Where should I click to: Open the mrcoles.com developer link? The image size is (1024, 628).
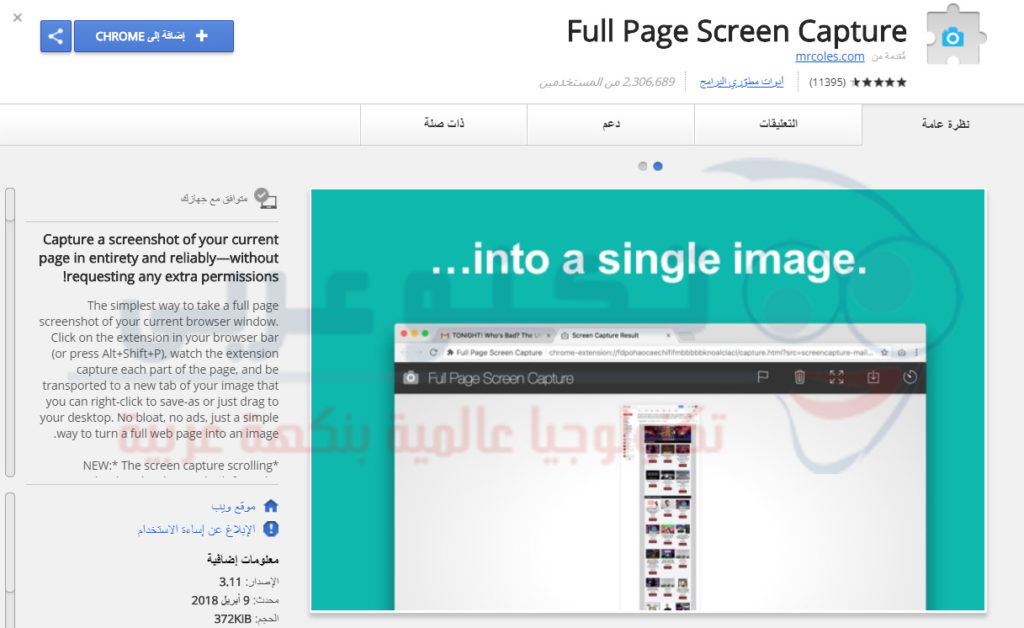pyautogui.click(x=829, y=57)
